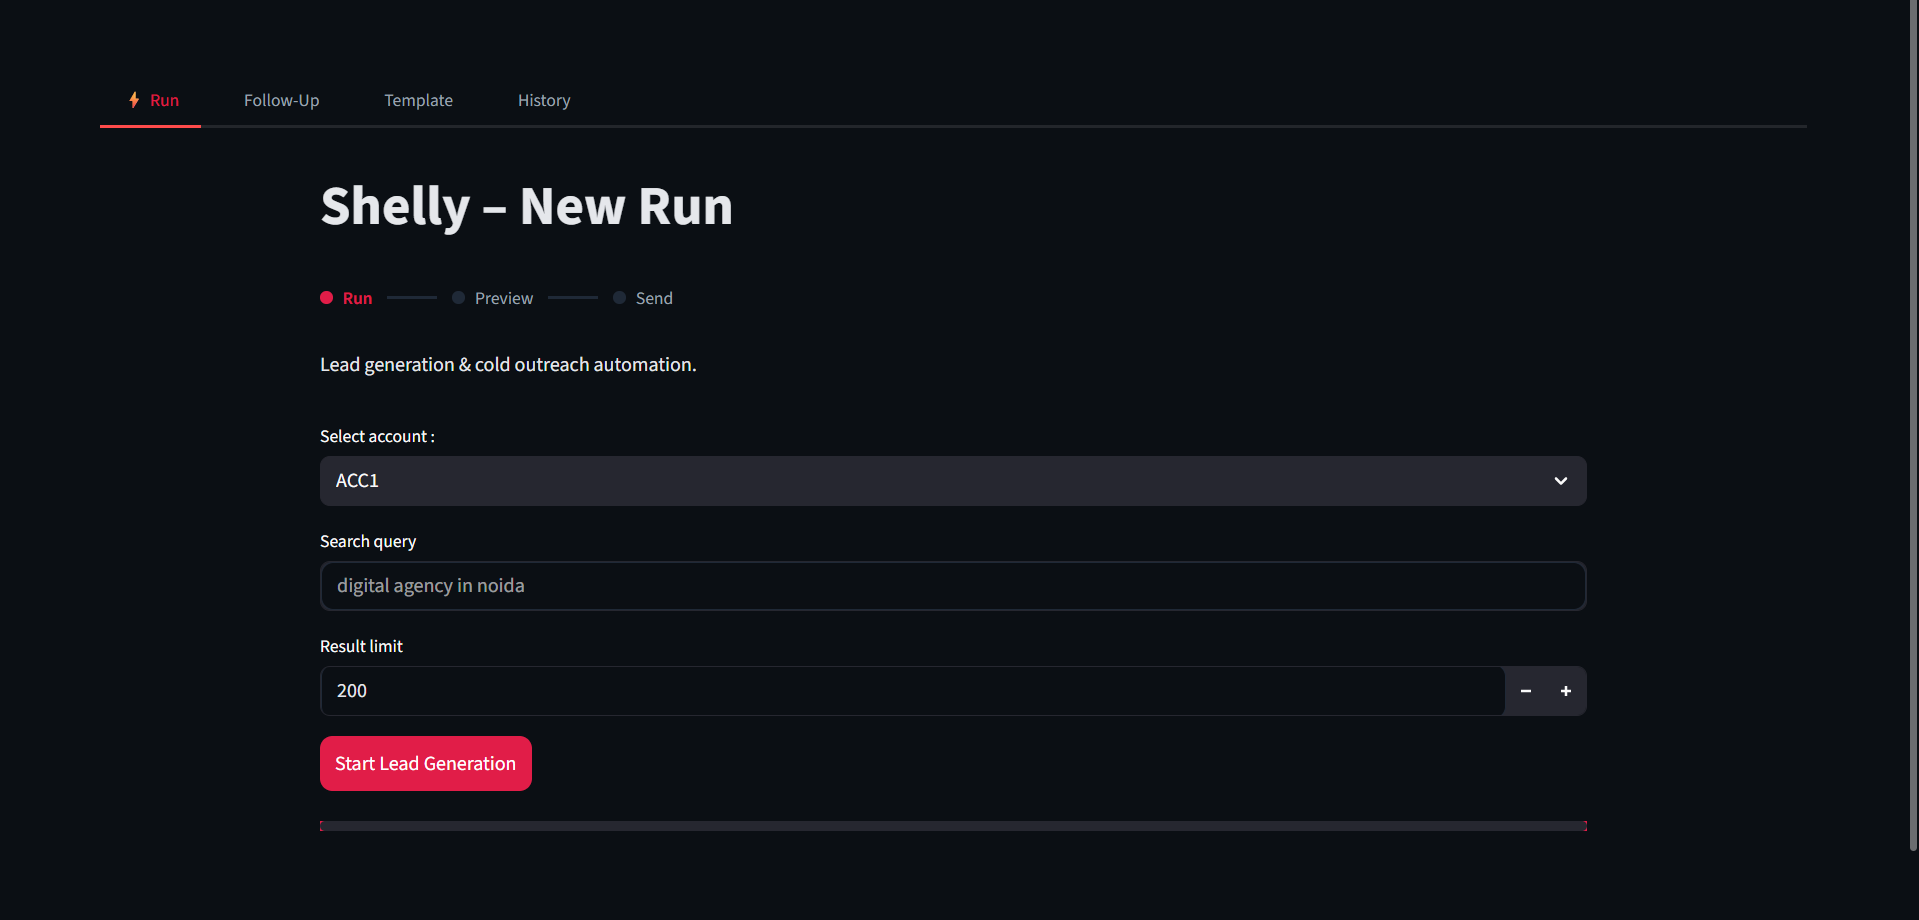The height and width of the screenshot is (920, 1919).
Task: Open the Follow-Up tab
Action: pyautogui.click(x=281, y=100)
